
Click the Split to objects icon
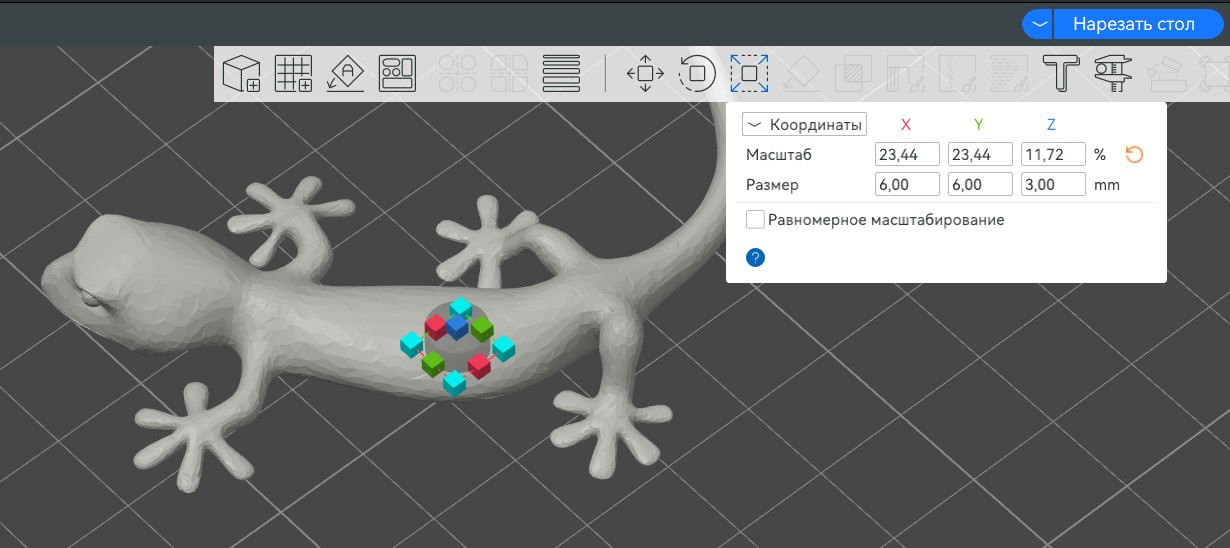[x=457, y=73]
